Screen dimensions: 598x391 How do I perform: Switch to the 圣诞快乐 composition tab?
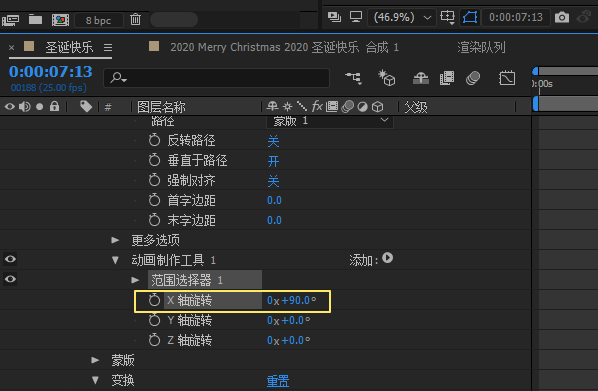point(69,47)
